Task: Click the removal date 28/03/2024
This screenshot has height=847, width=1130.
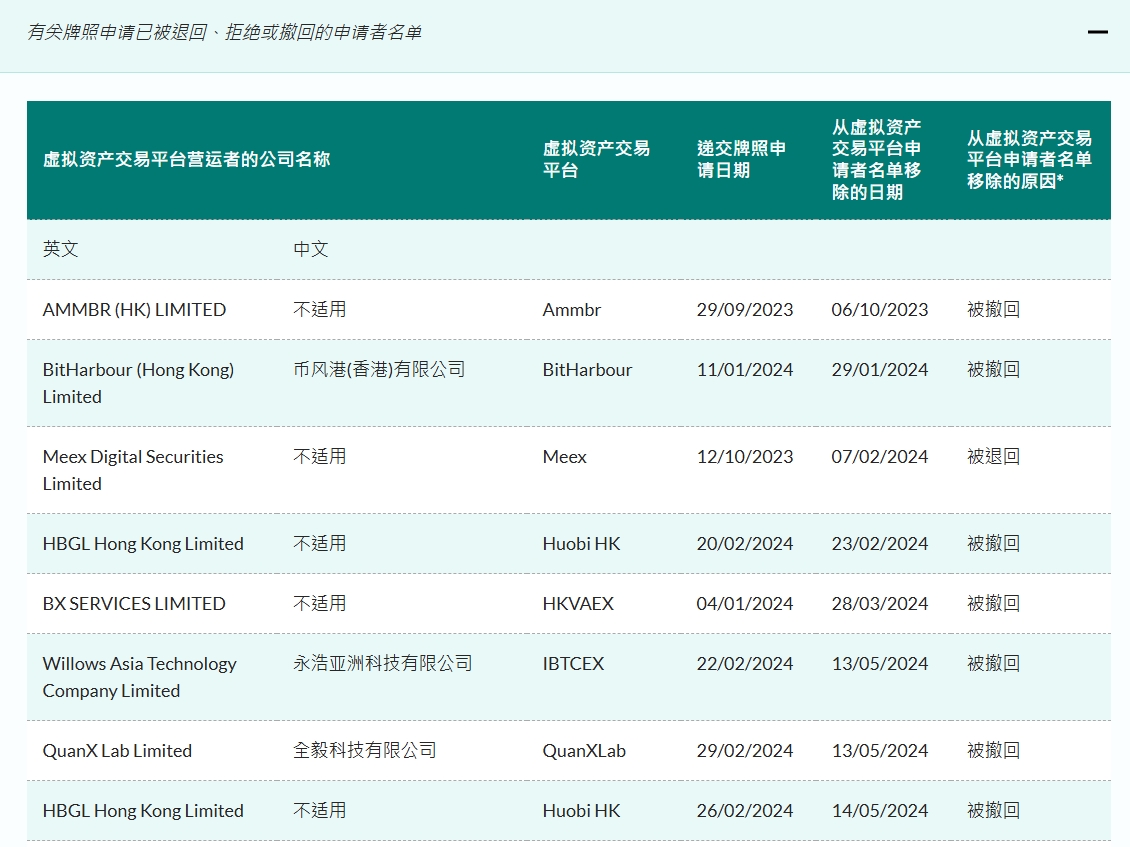Action: (879, 603)
